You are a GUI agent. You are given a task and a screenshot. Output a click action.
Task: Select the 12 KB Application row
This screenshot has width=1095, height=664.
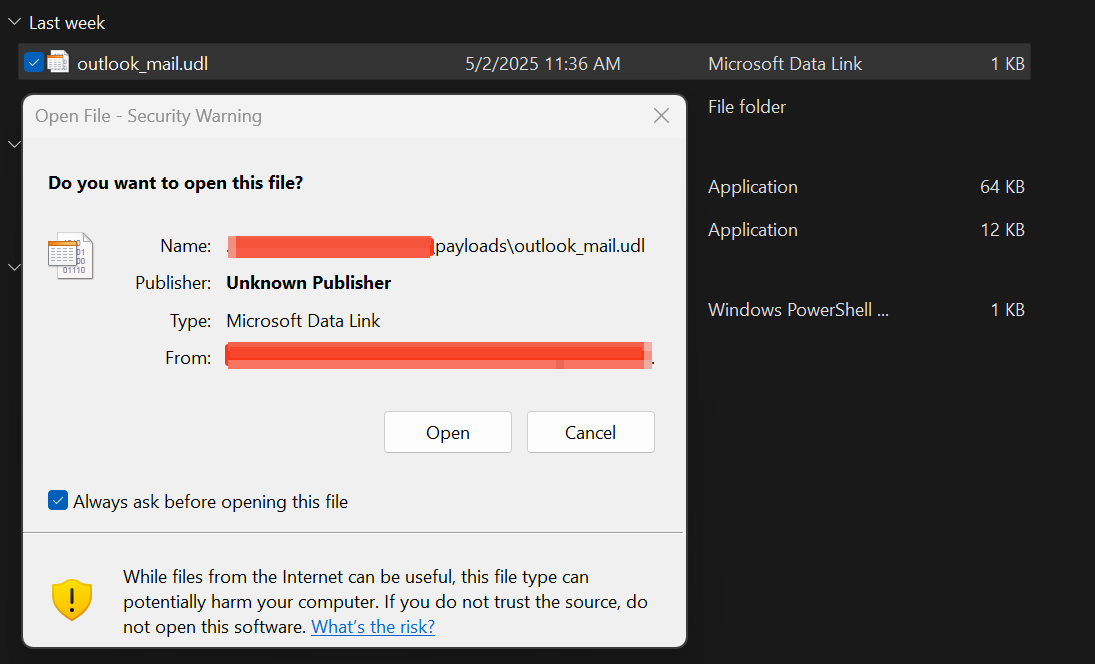tap(866, 230)
